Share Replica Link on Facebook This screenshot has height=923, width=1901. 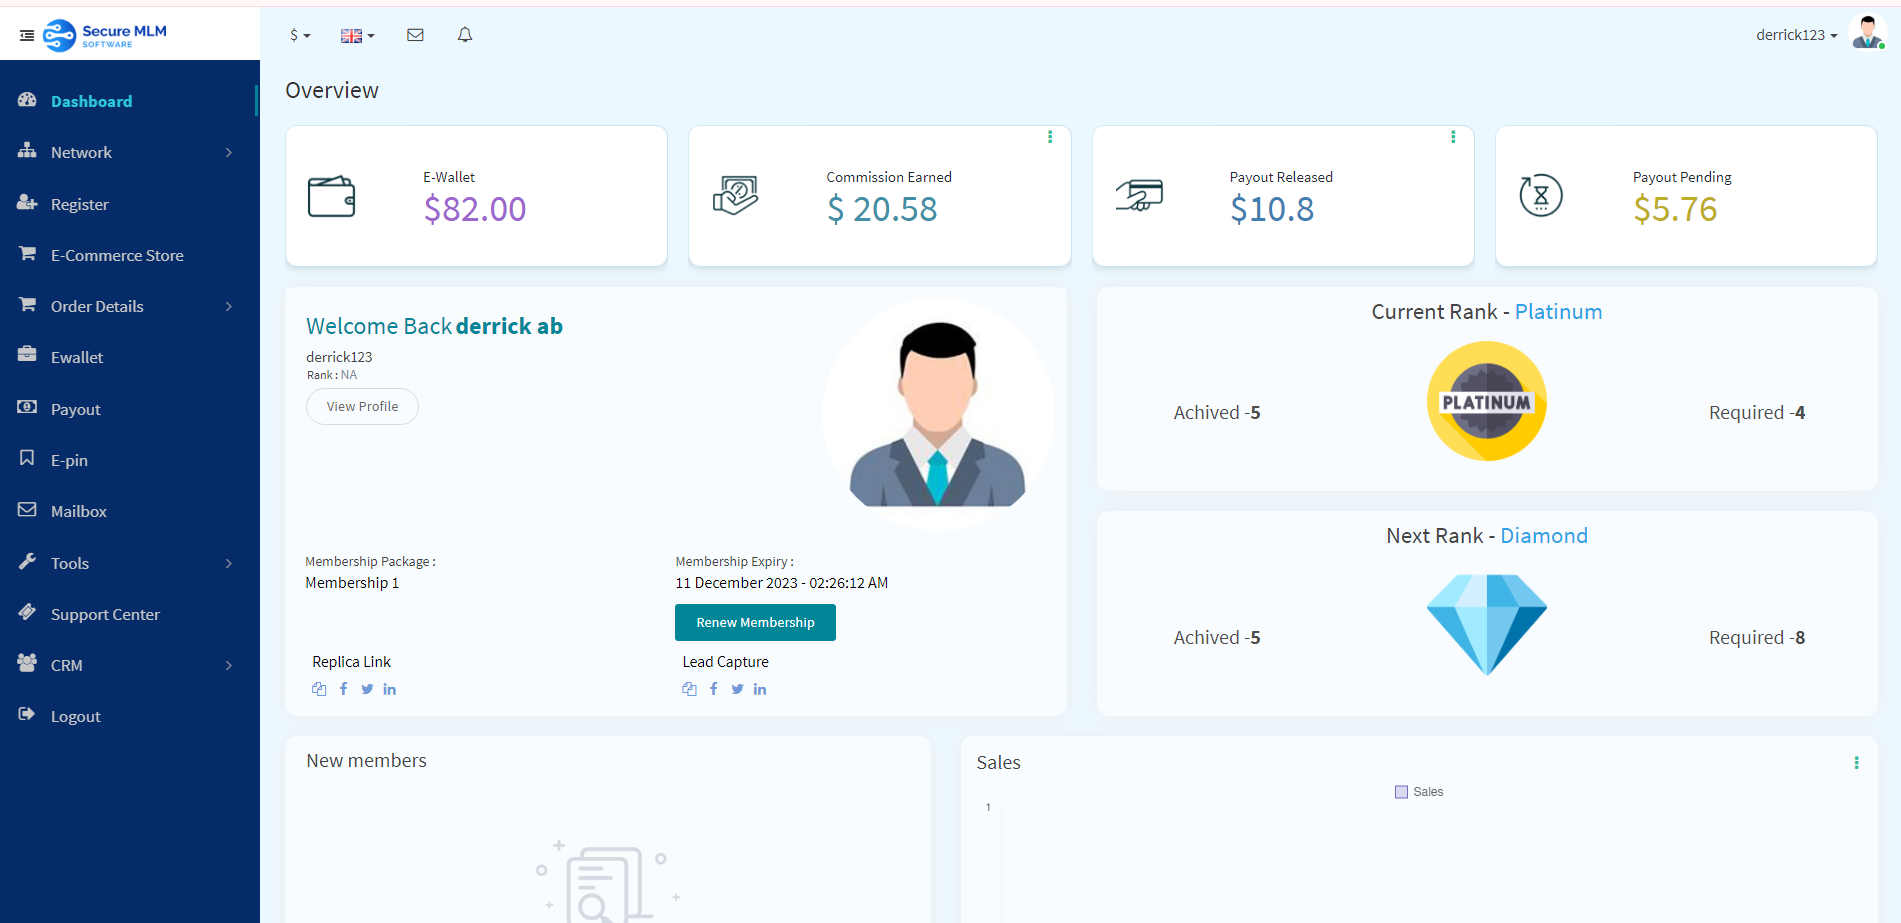coord(344,689)
